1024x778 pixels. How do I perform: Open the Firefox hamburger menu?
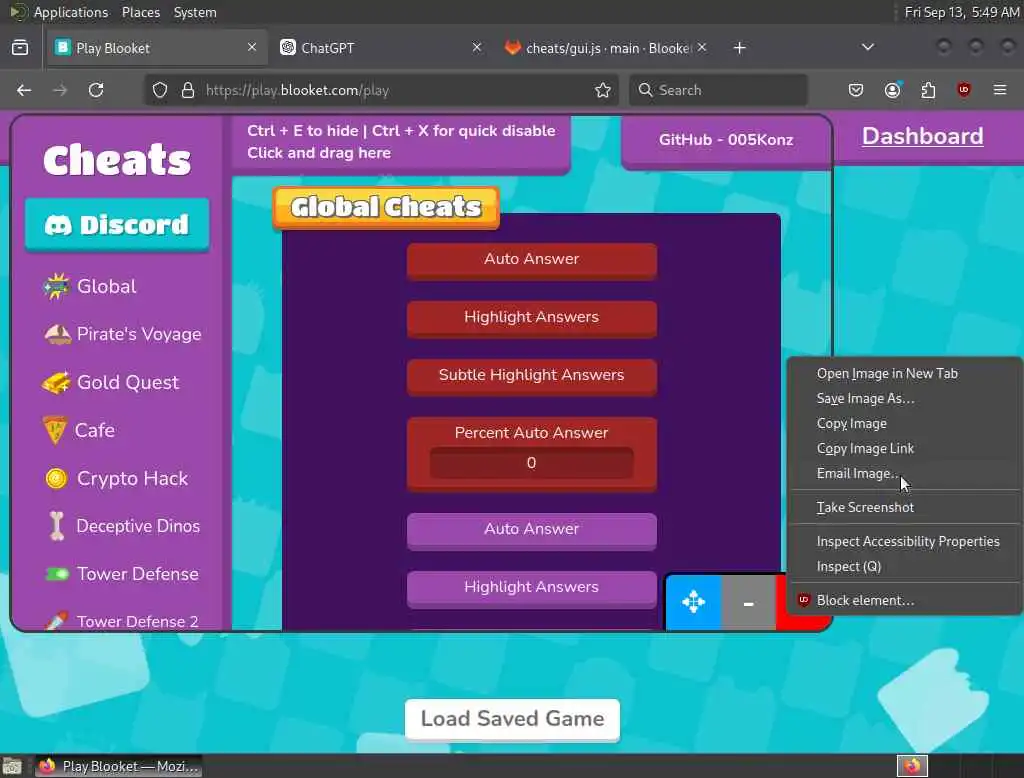point(1000,90)
